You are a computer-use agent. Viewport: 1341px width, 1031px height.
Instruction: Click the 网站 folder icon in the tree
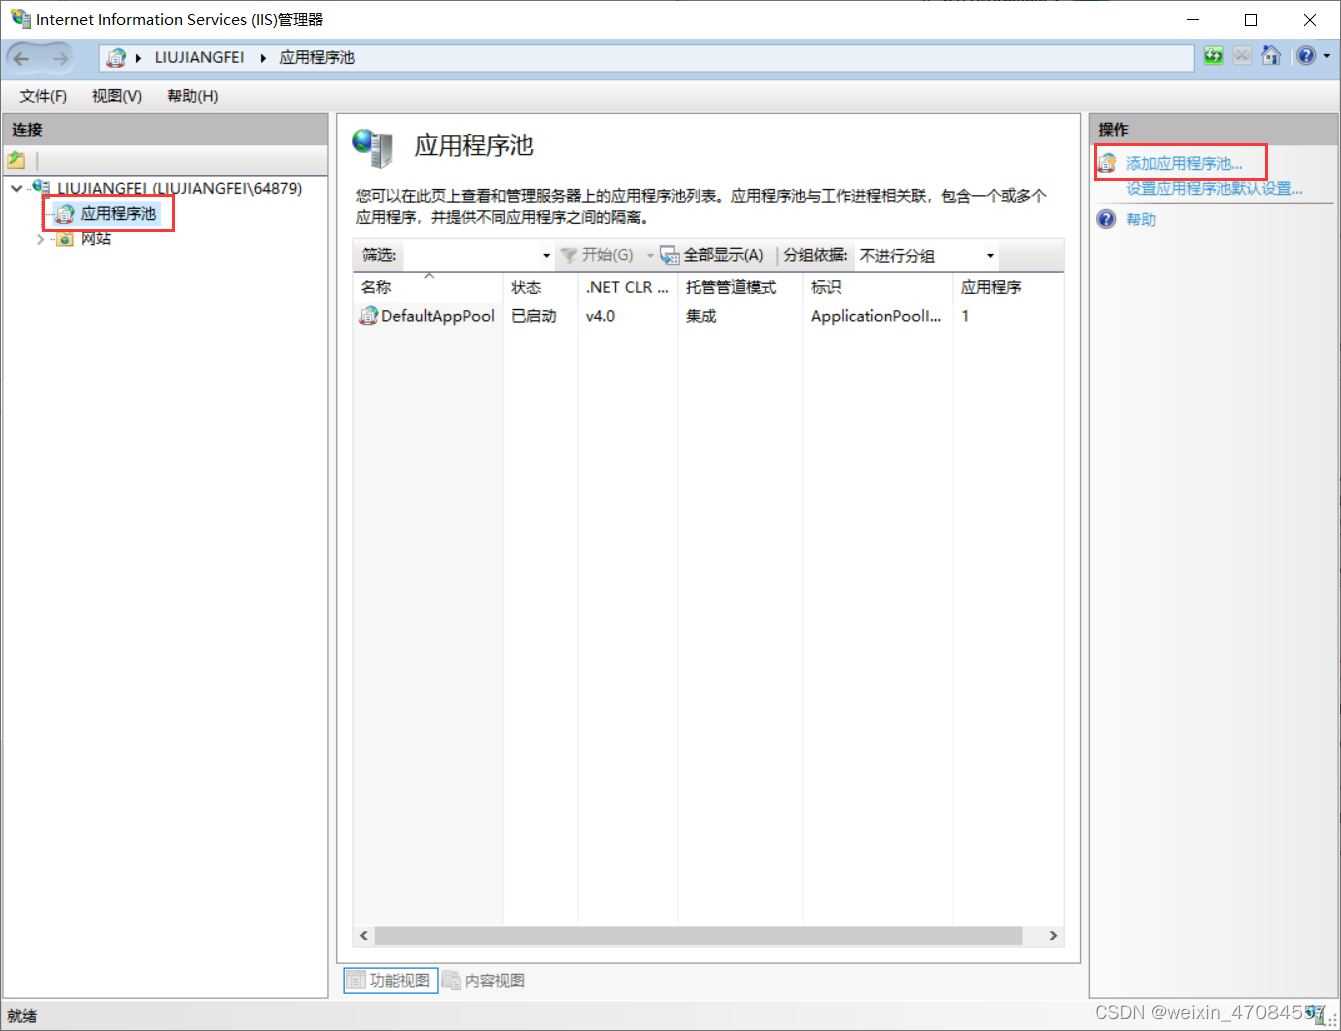[65, 239]
